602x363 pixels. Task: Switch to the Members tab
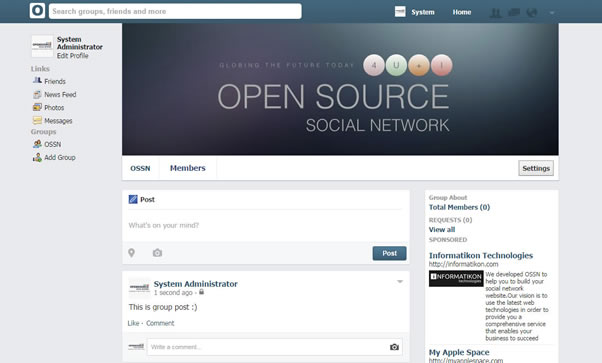click(x=188, y=168)
